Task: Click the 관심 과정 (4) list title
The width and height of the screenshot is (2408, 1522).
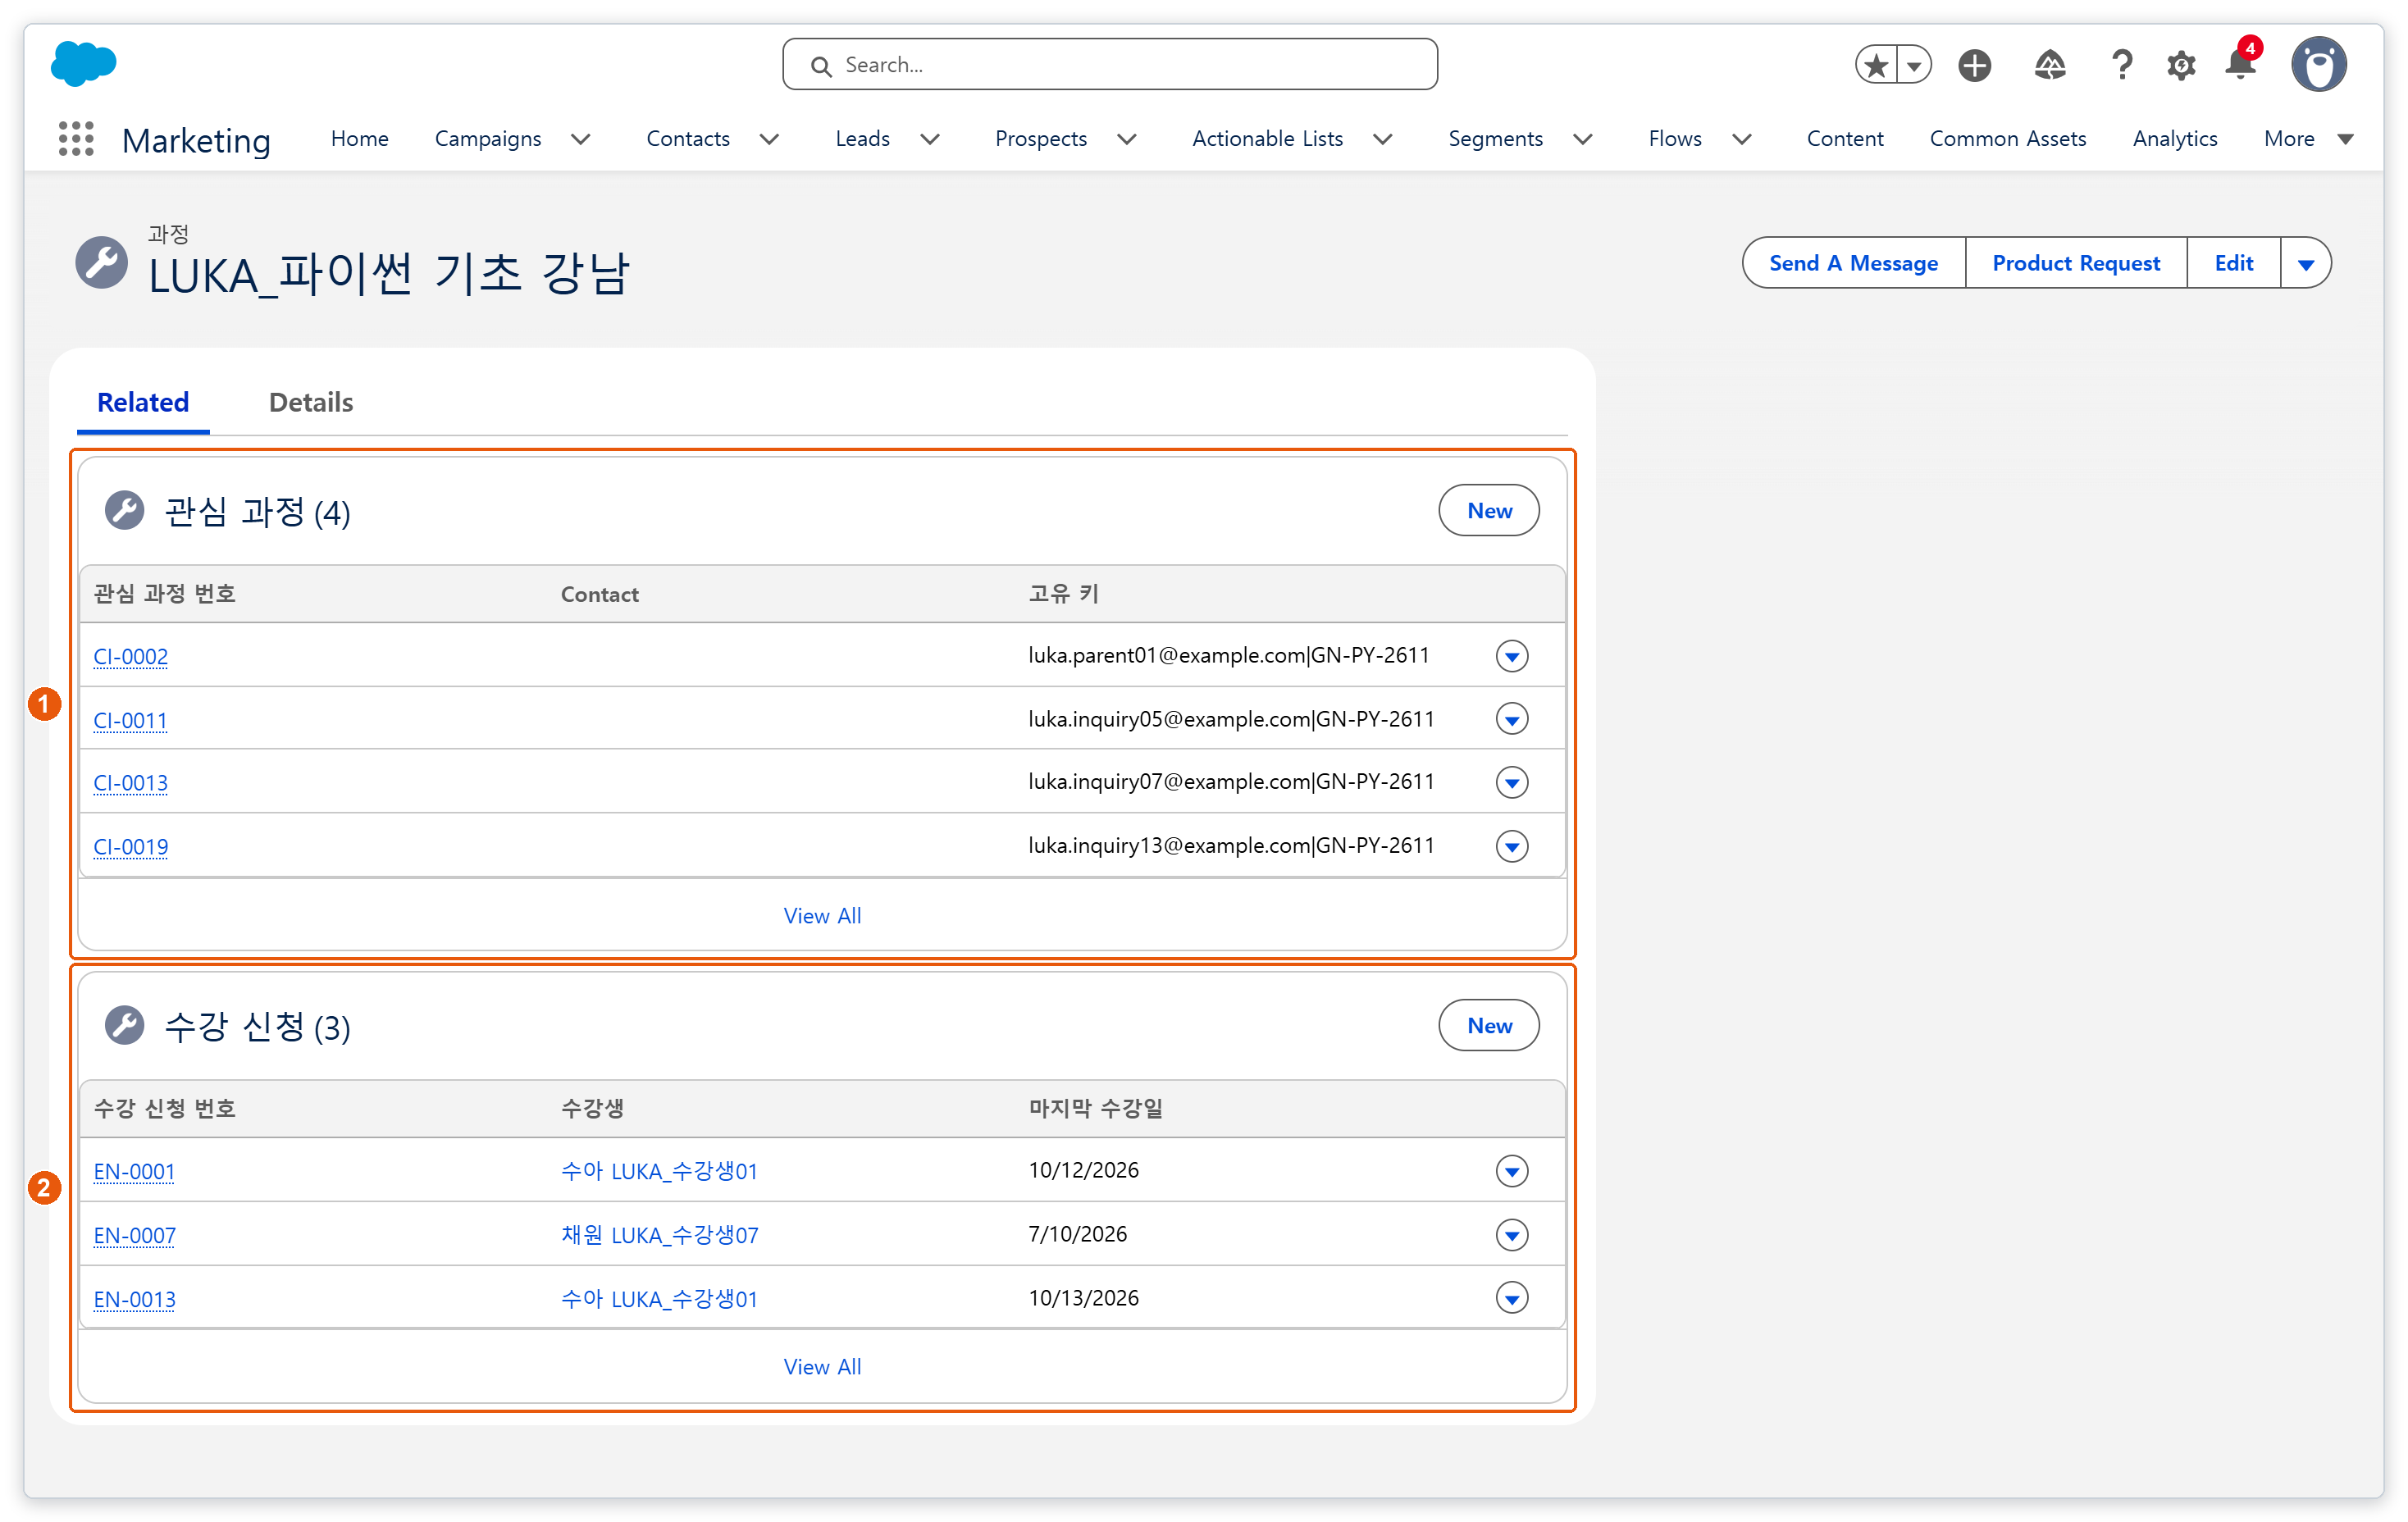Action: point(257,512)
